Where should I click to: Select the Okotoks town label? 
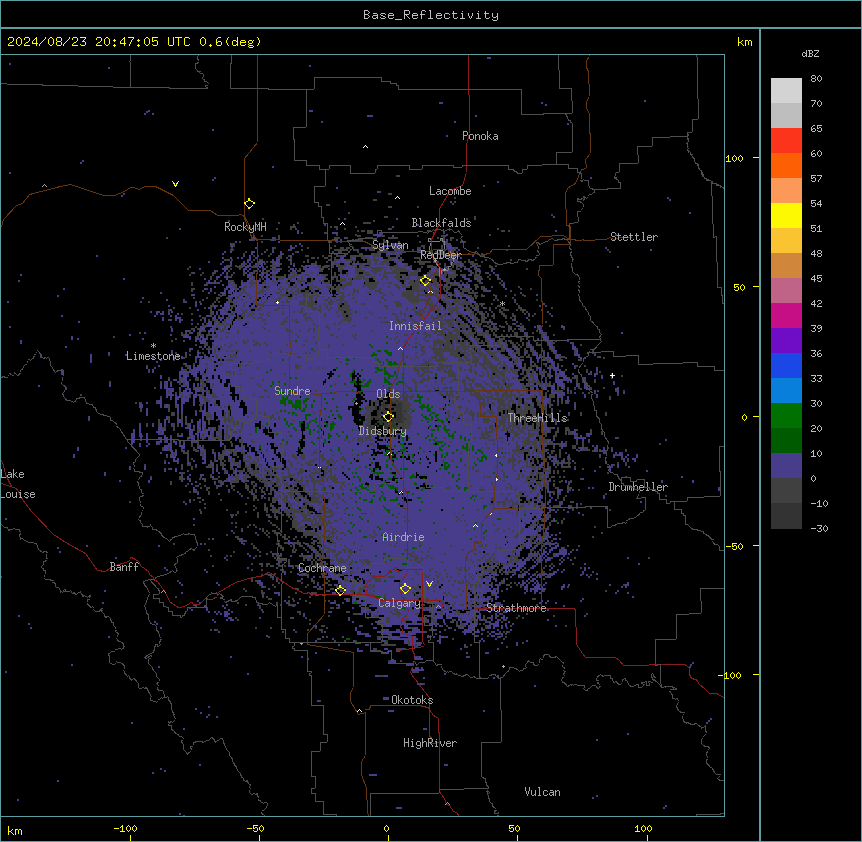(x=412, y=700)
